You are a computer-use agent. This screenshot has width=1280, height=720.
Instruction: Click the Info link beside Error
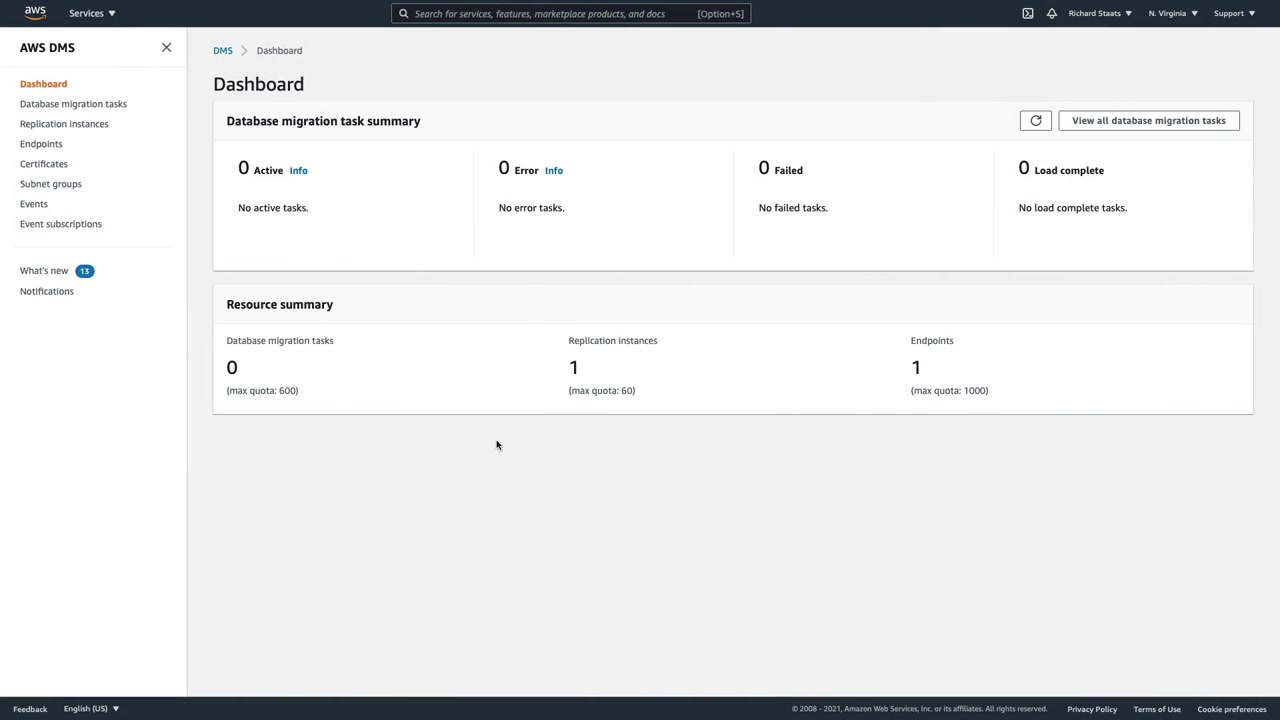553,171
